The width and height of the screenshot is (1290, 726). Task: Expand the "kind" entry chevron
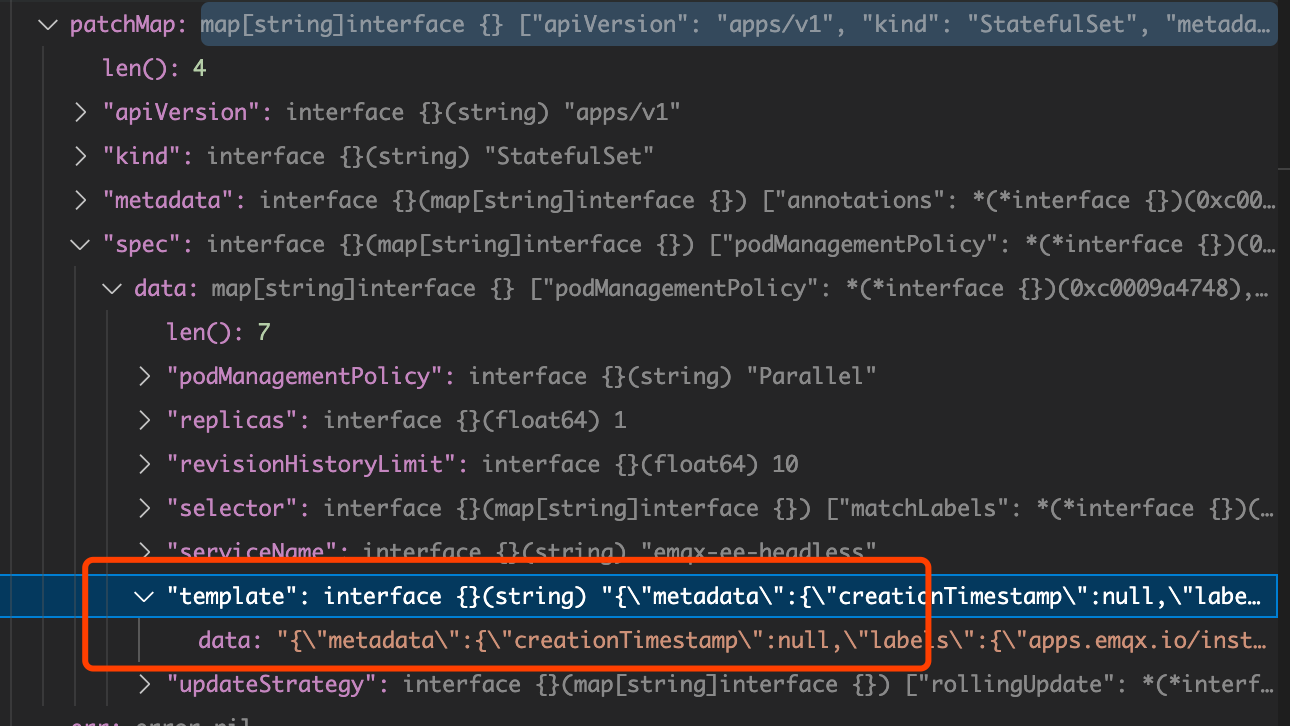81,156
